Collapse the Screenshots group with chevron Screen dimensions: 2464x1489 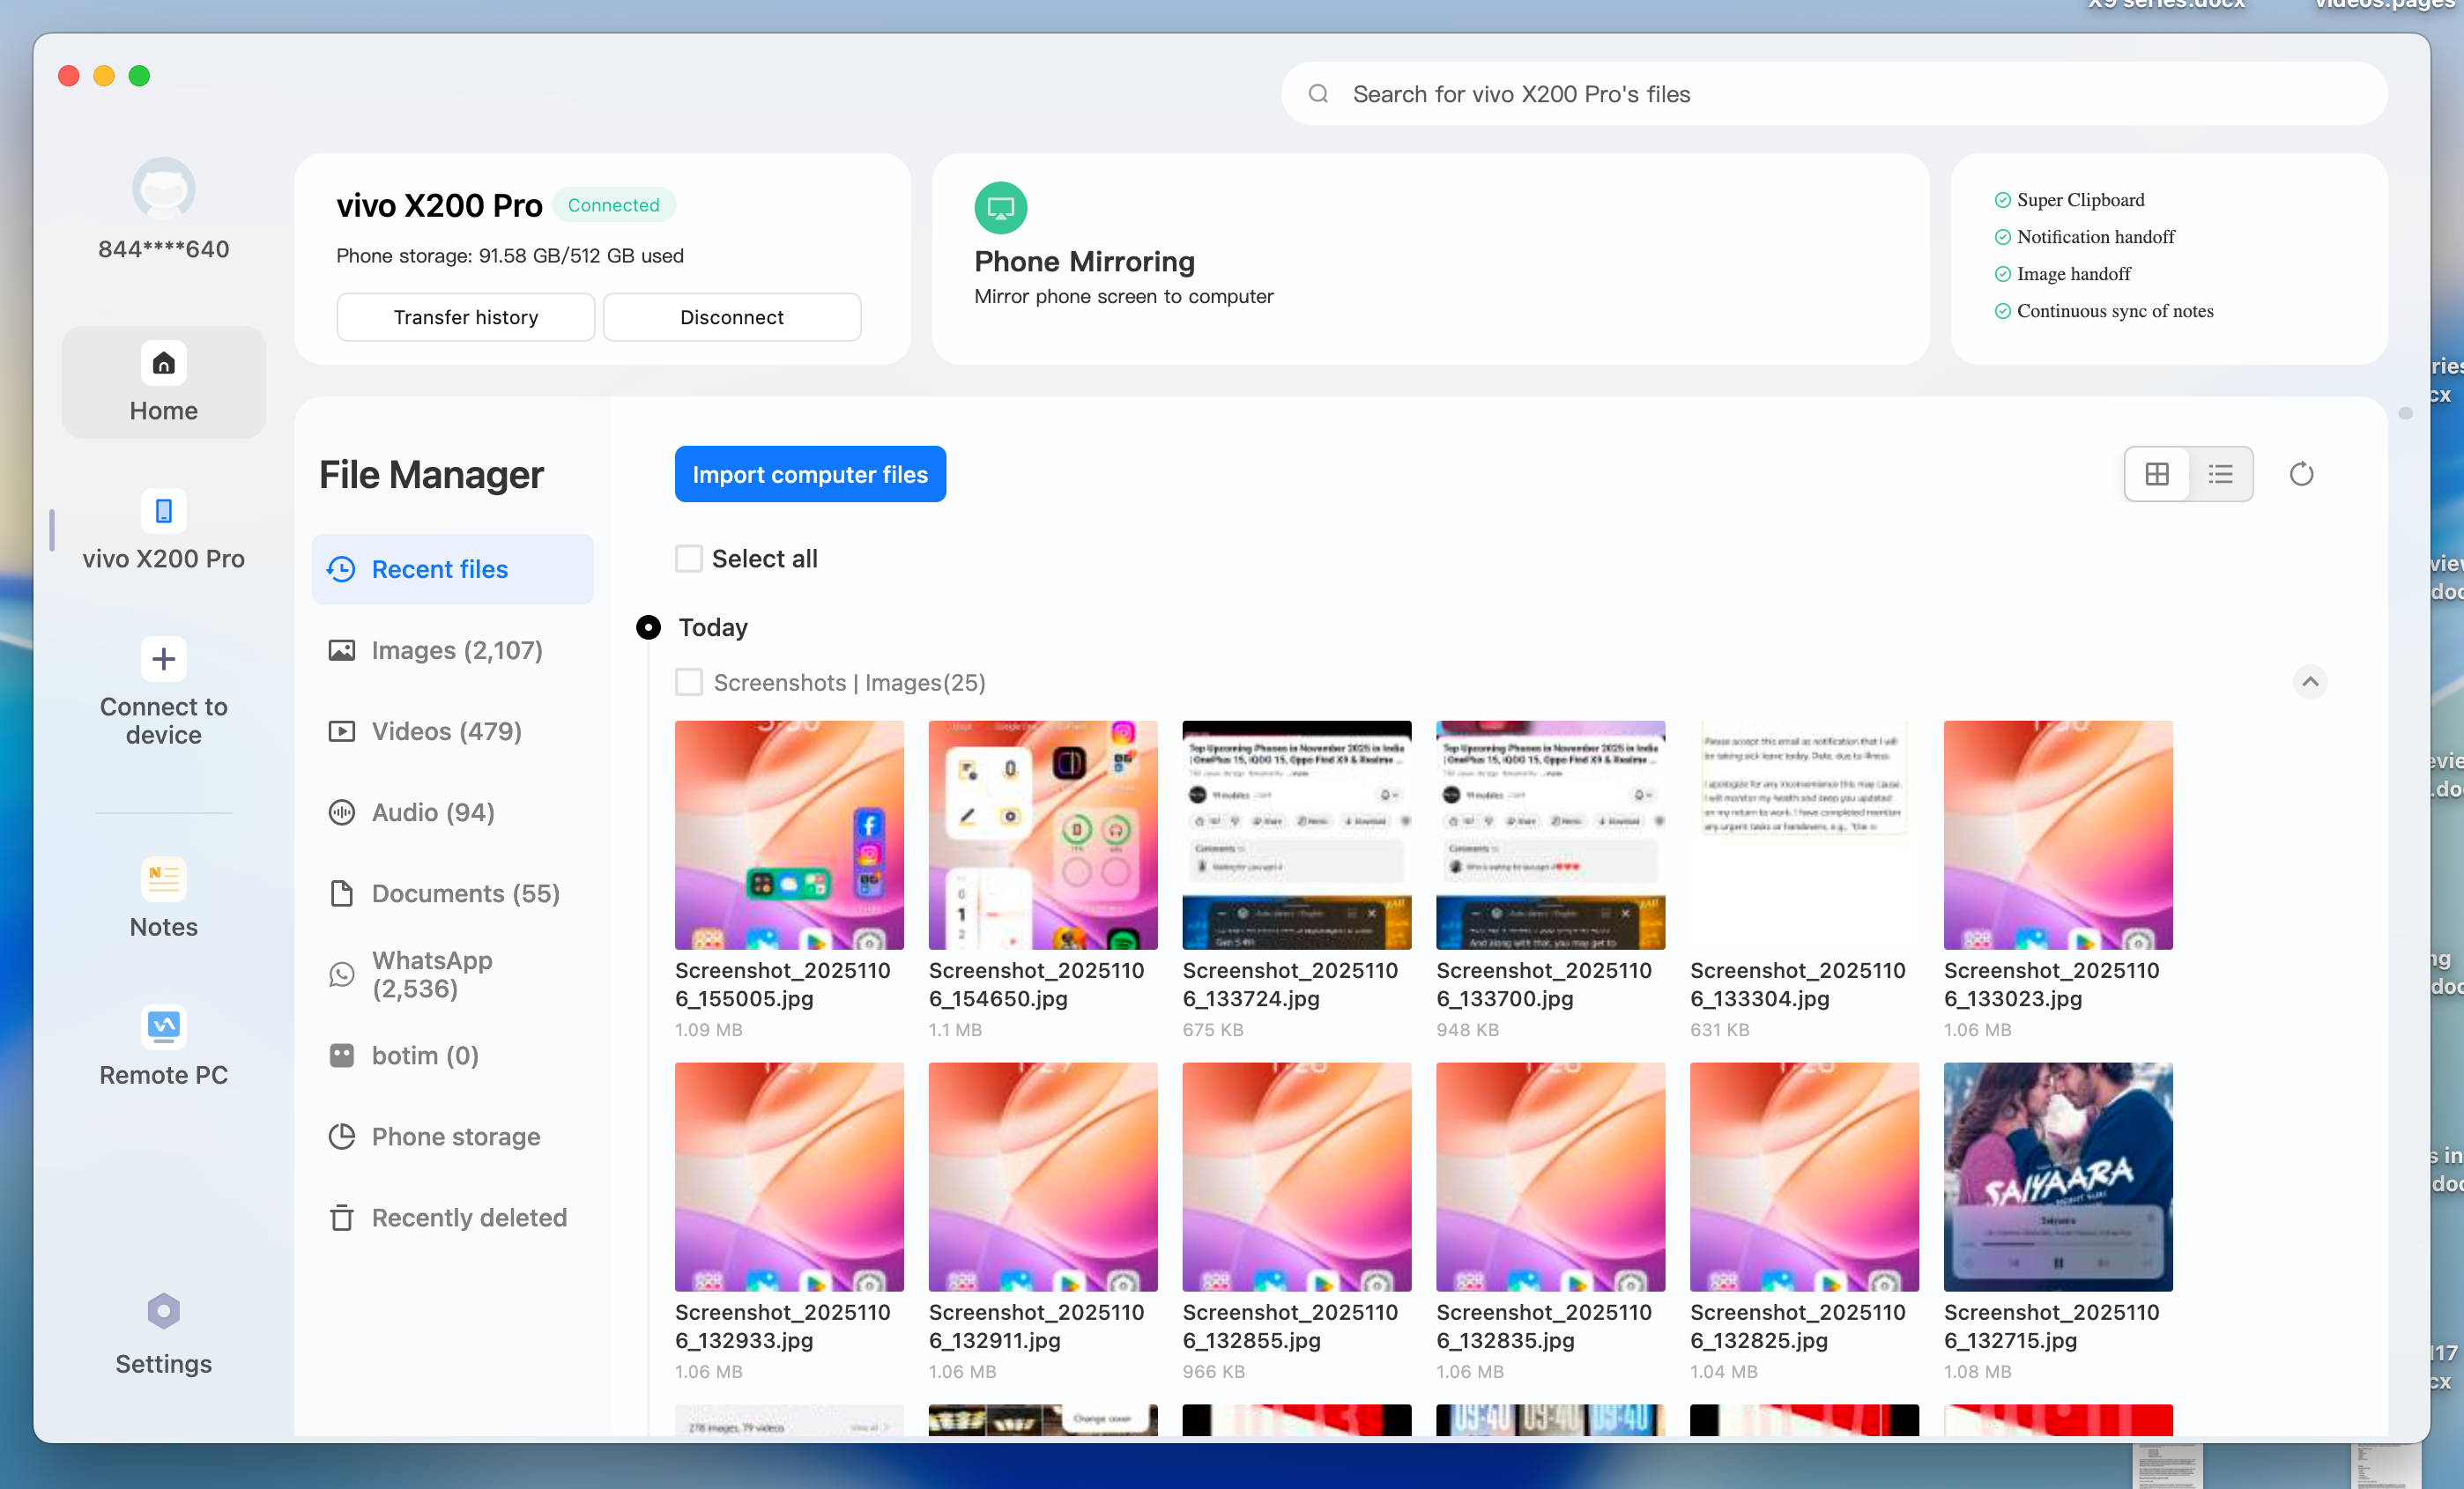tap(2309, 682)
